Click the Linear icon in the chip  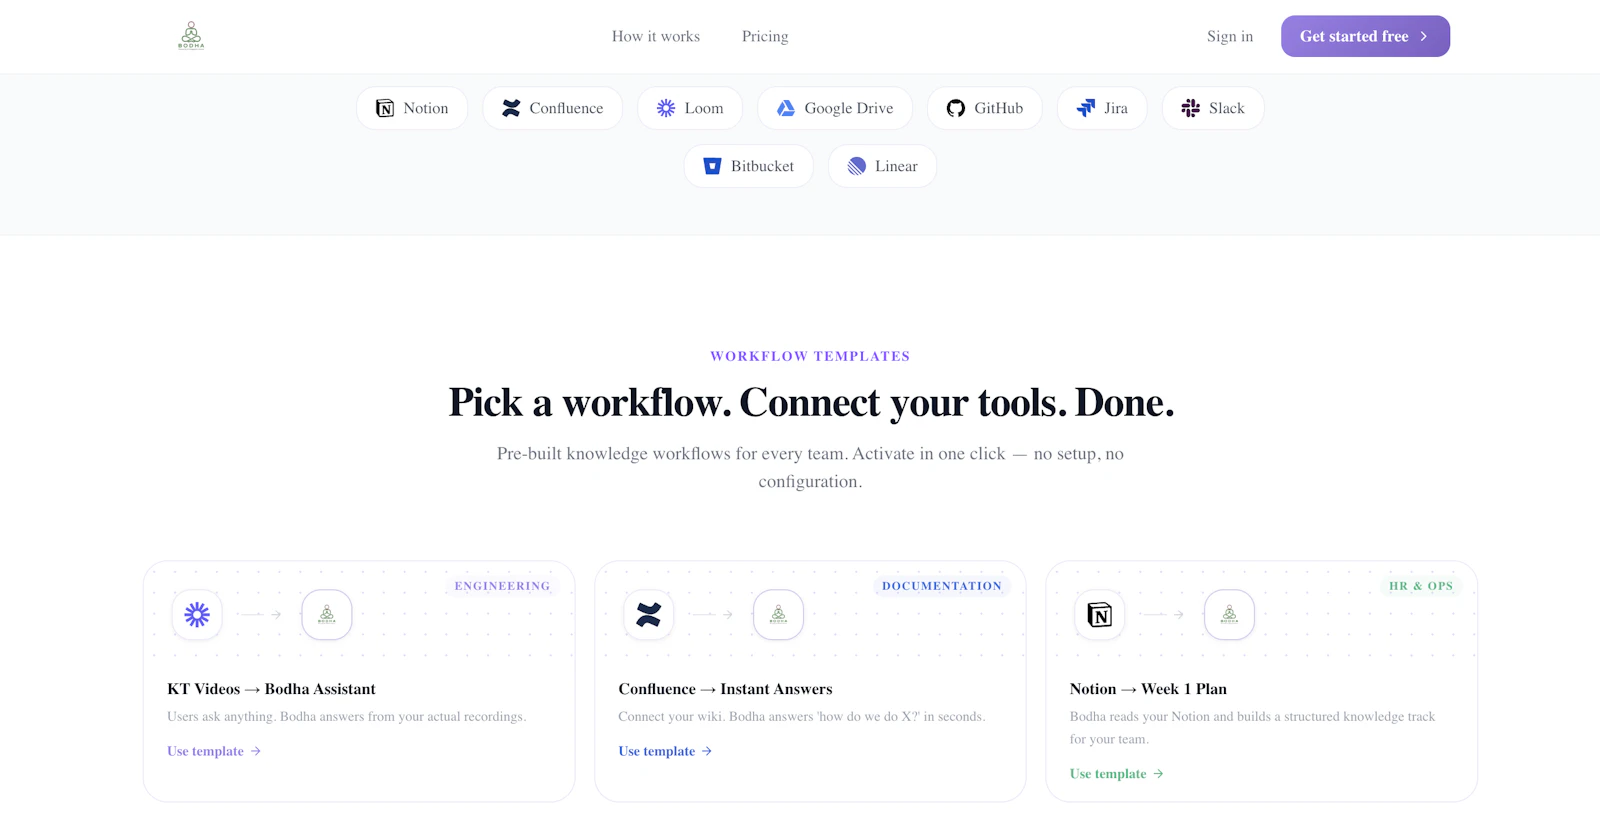857,166
